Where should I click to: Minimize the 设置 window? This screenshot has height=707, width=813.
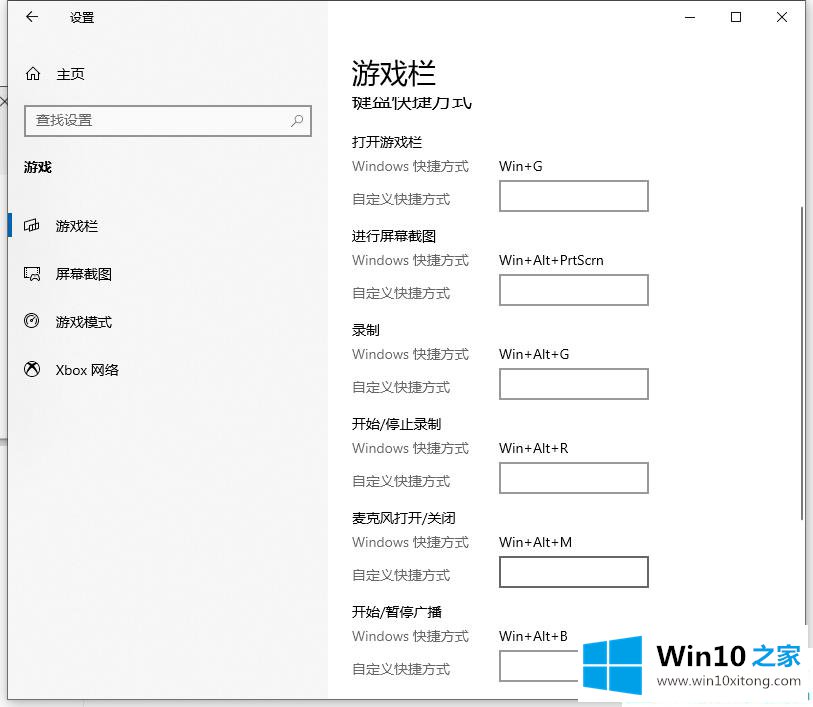(690, 17)
